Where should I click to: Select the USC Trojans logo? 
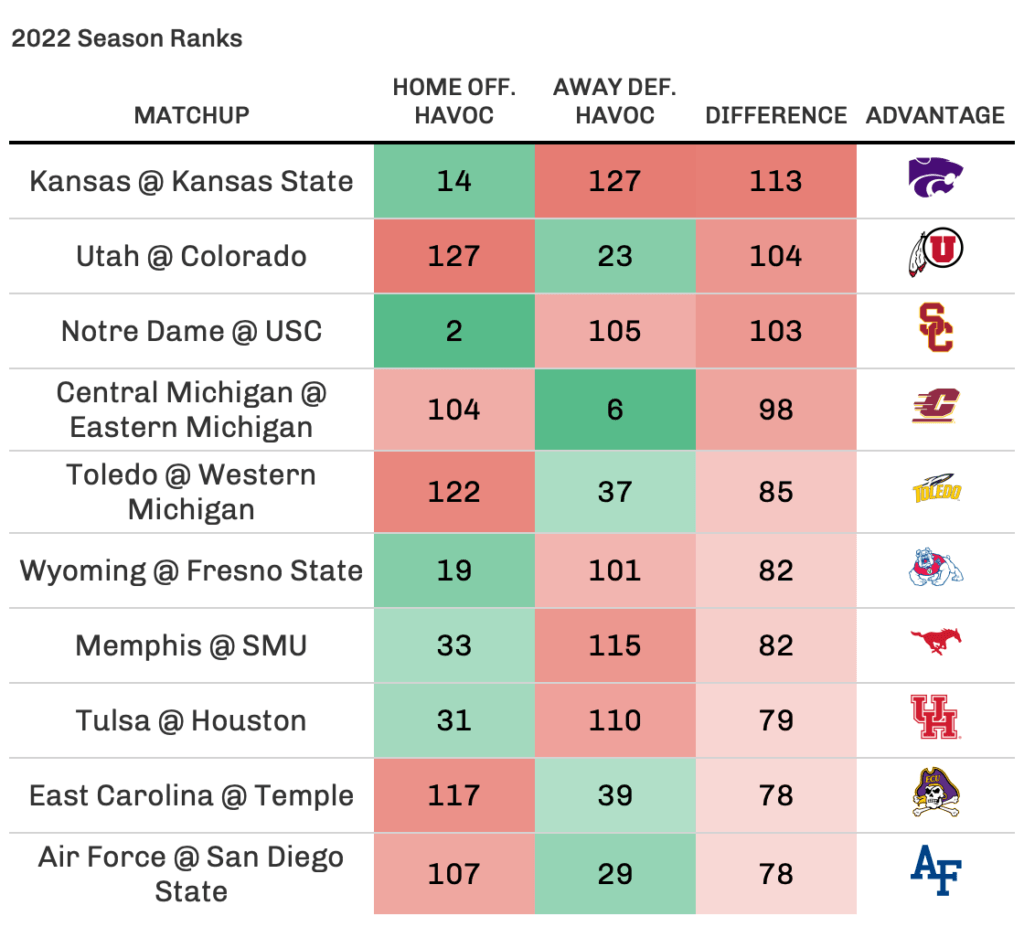point(935,330)
